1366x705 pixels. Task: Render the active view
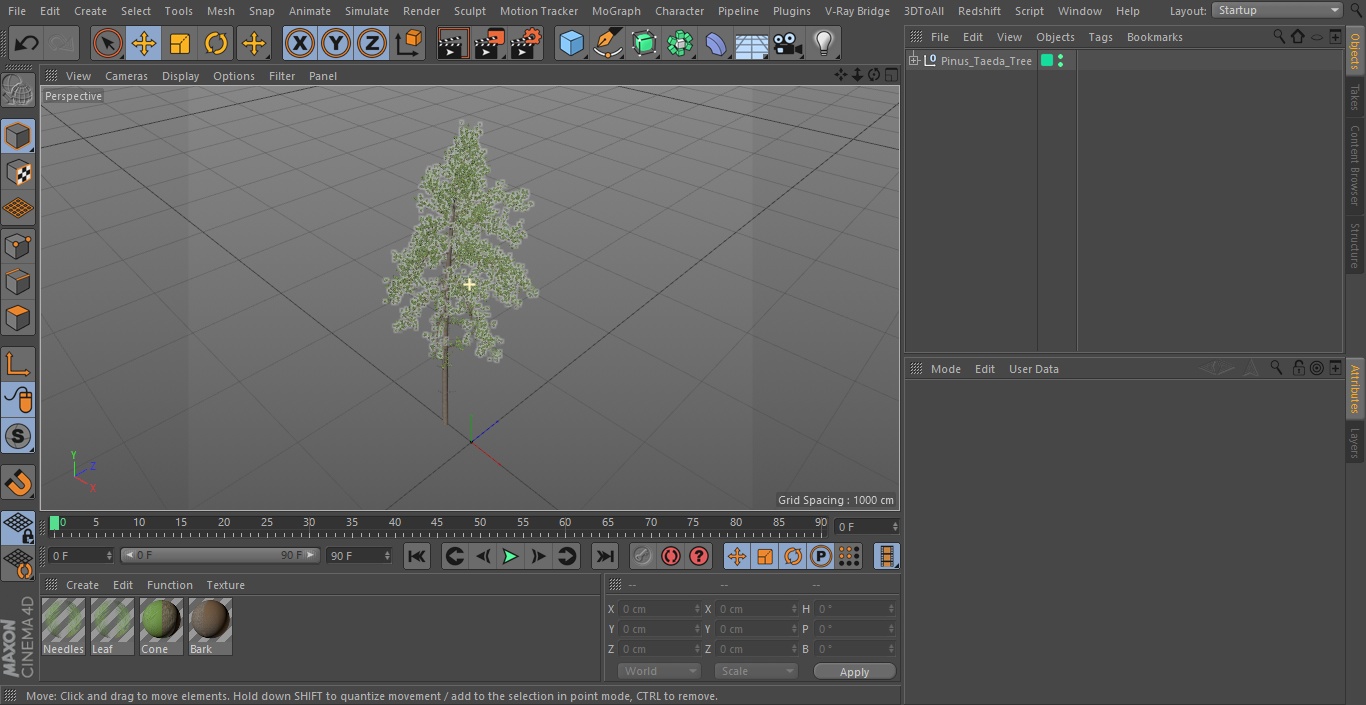[453, 43]
